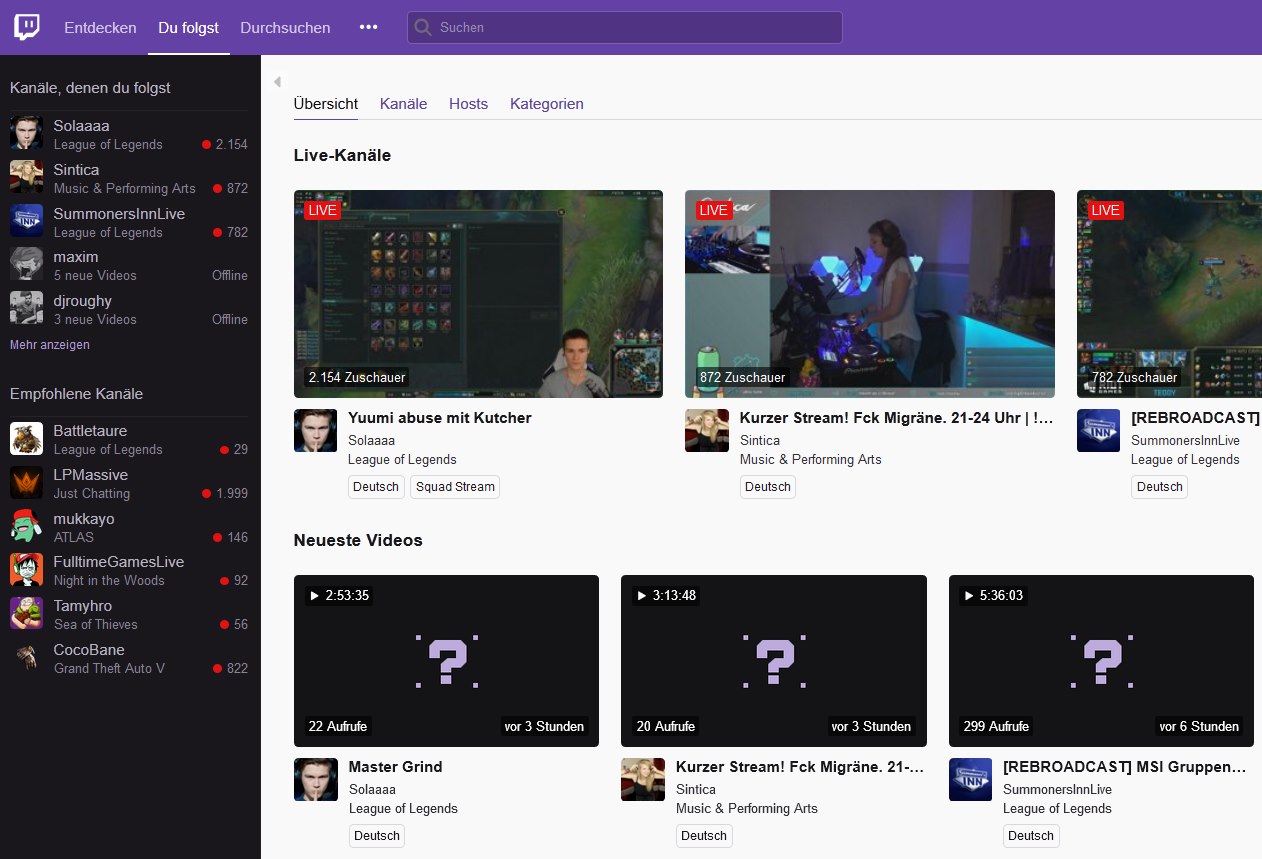
Task: Click Sintica avatar under Neueste Videos
Action: (643, 779)
